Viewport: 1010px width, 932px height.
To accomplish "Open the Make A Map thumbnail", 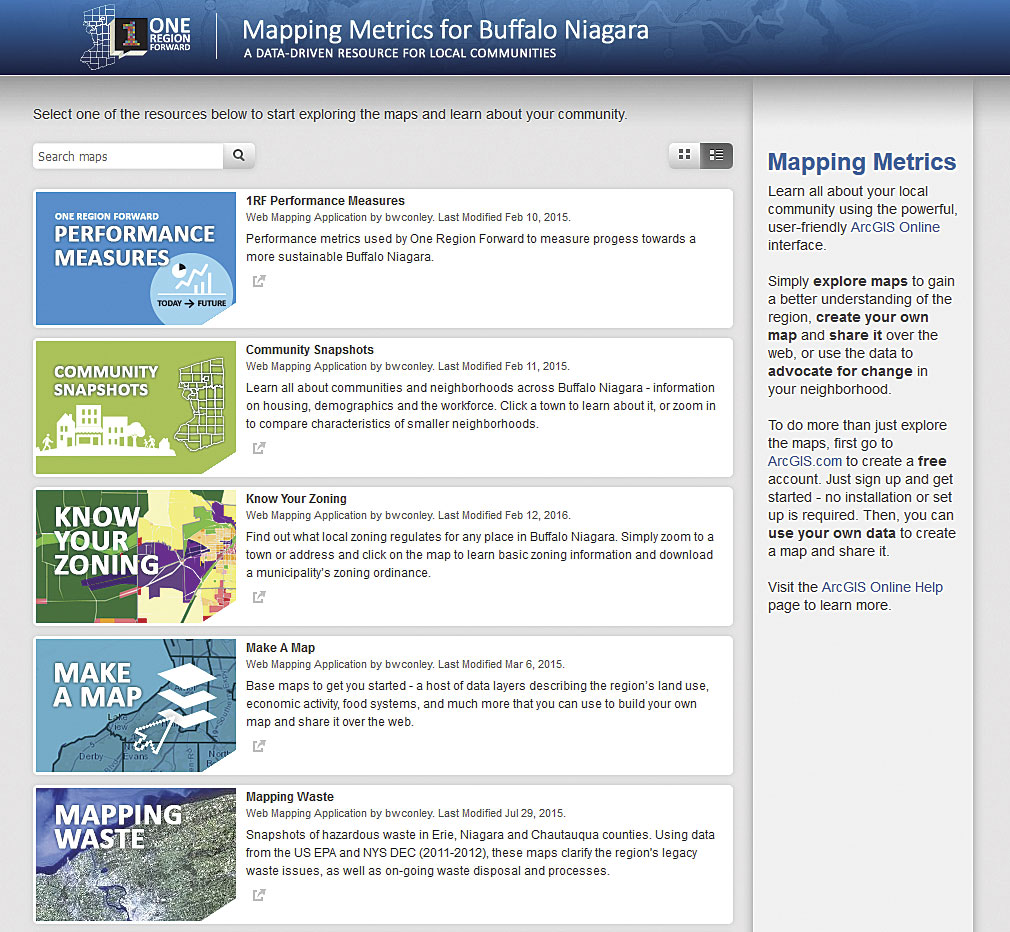I will [136, 705].
